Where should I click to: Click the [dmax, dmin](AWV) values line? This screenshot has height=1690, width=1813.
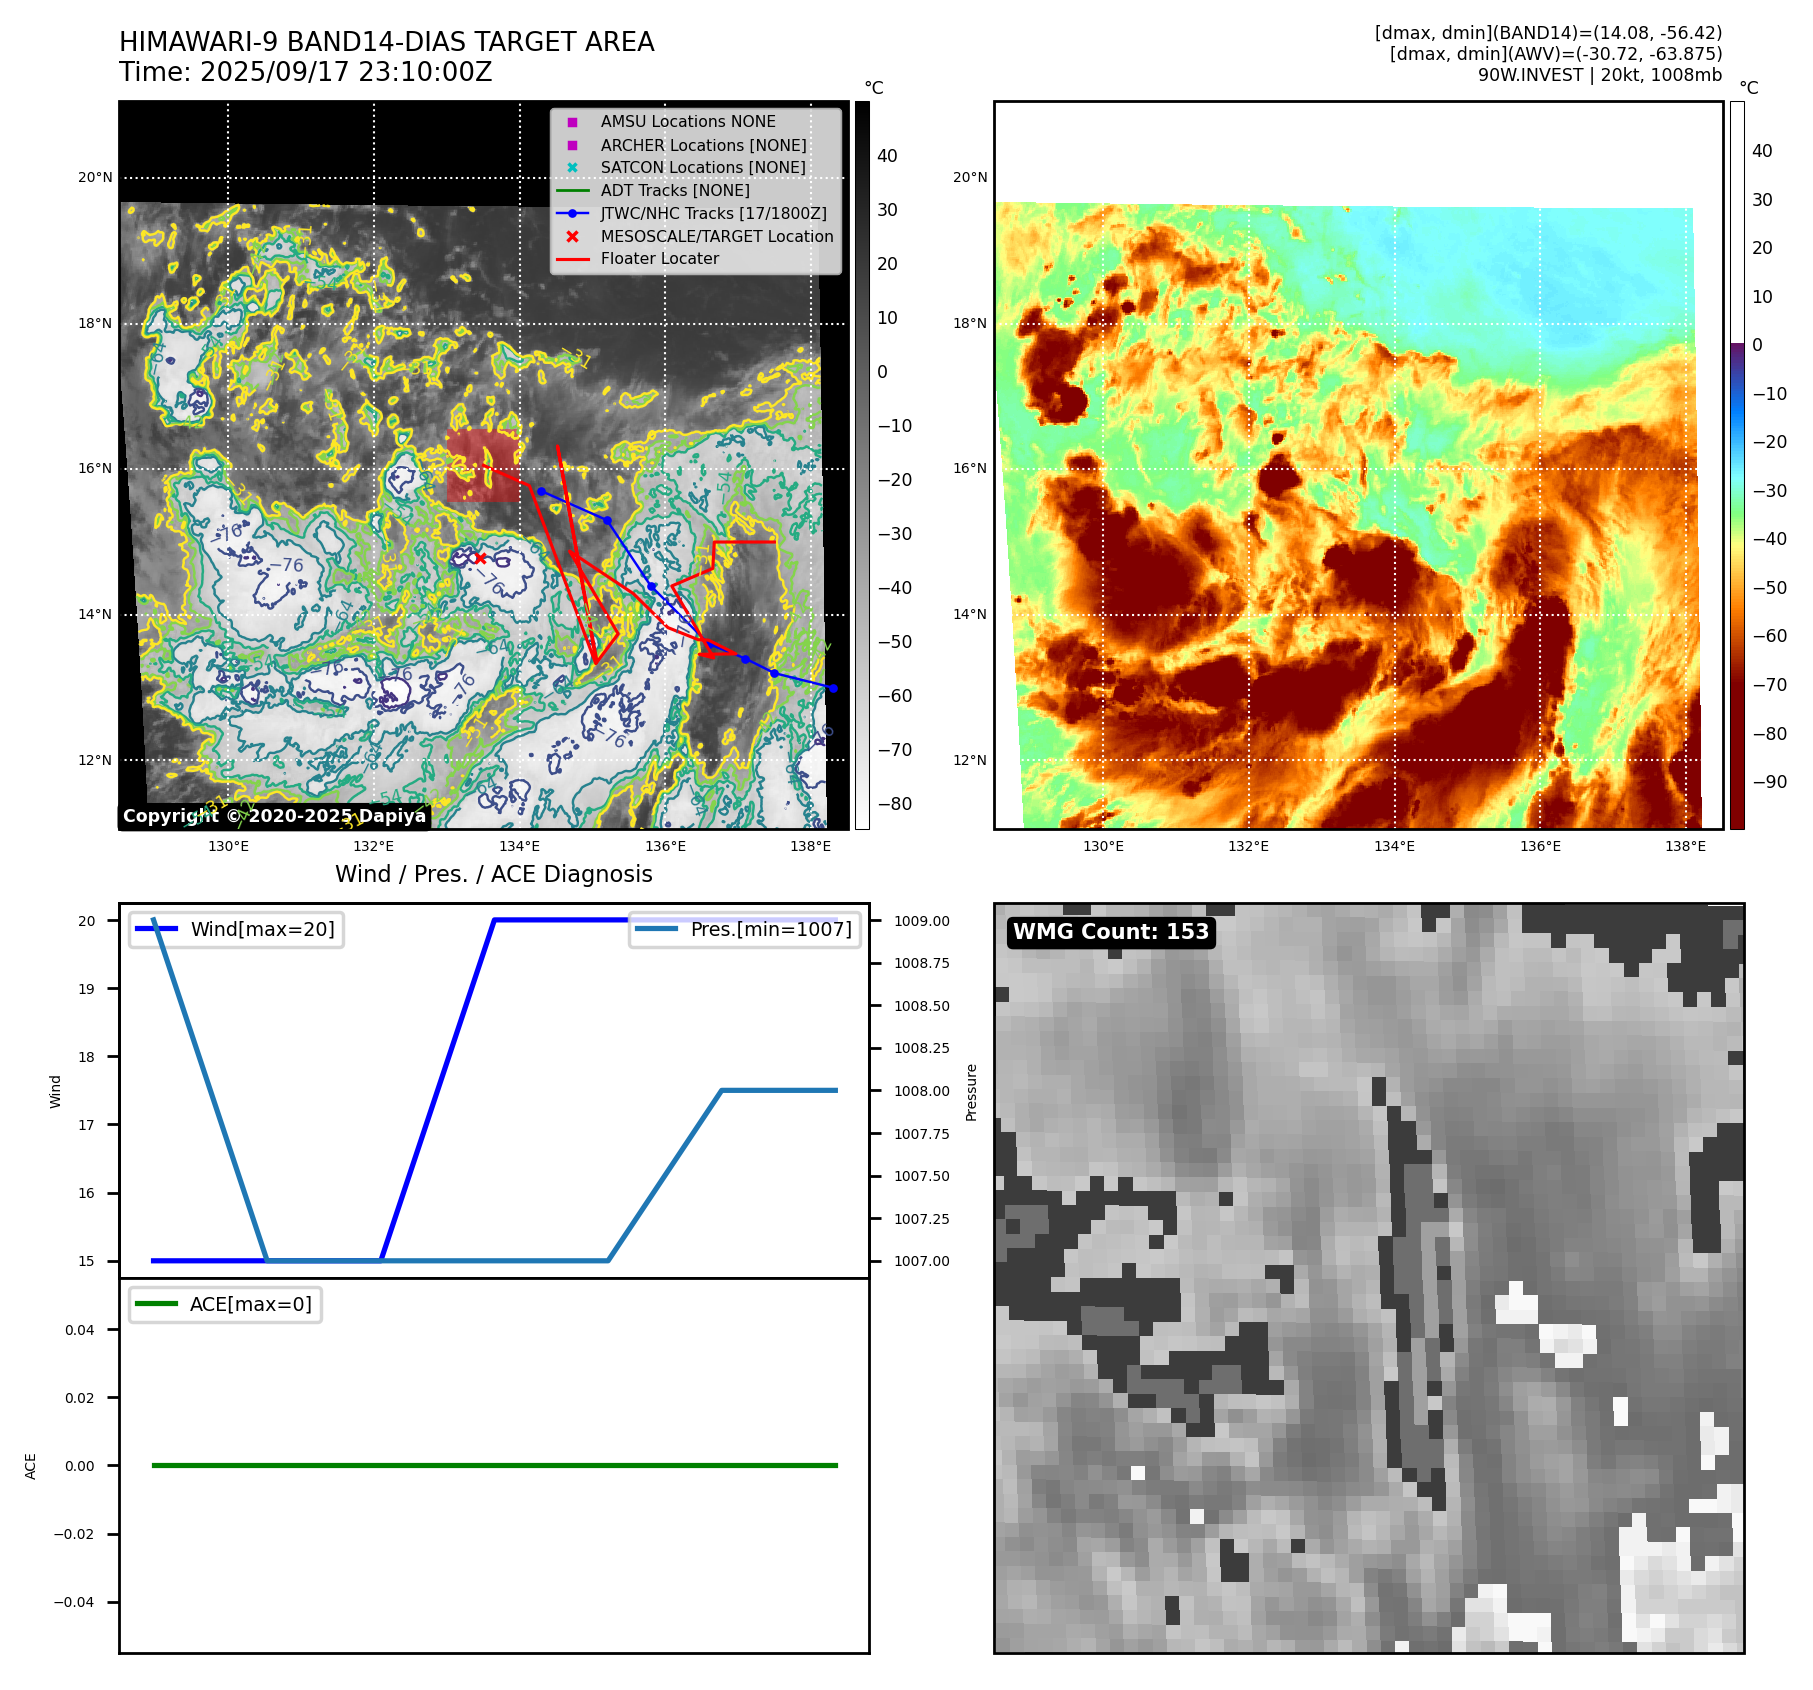pos(1555,54)
